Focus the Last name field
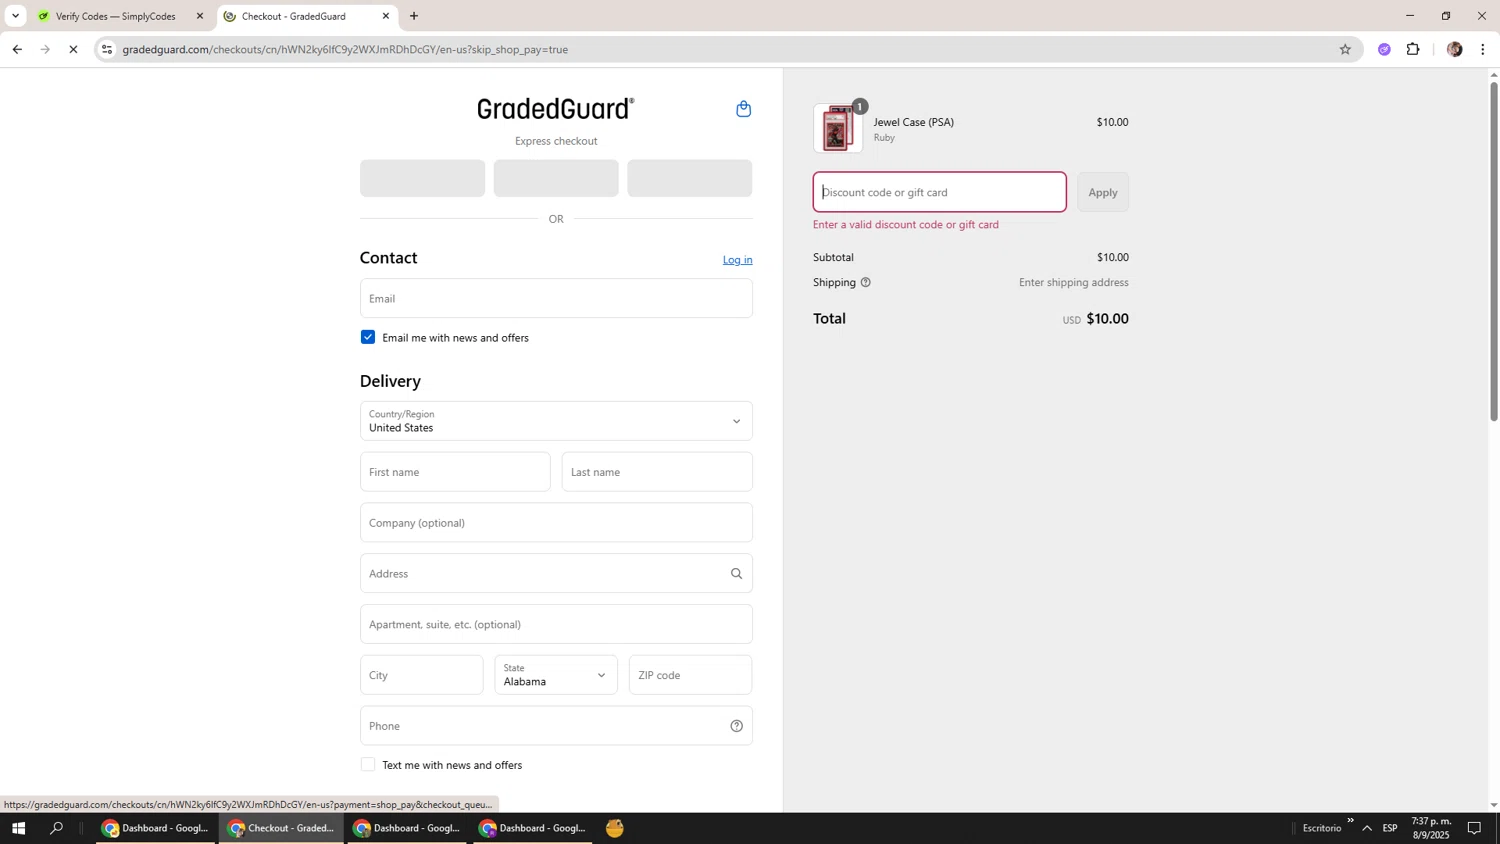 pos(657,472)
